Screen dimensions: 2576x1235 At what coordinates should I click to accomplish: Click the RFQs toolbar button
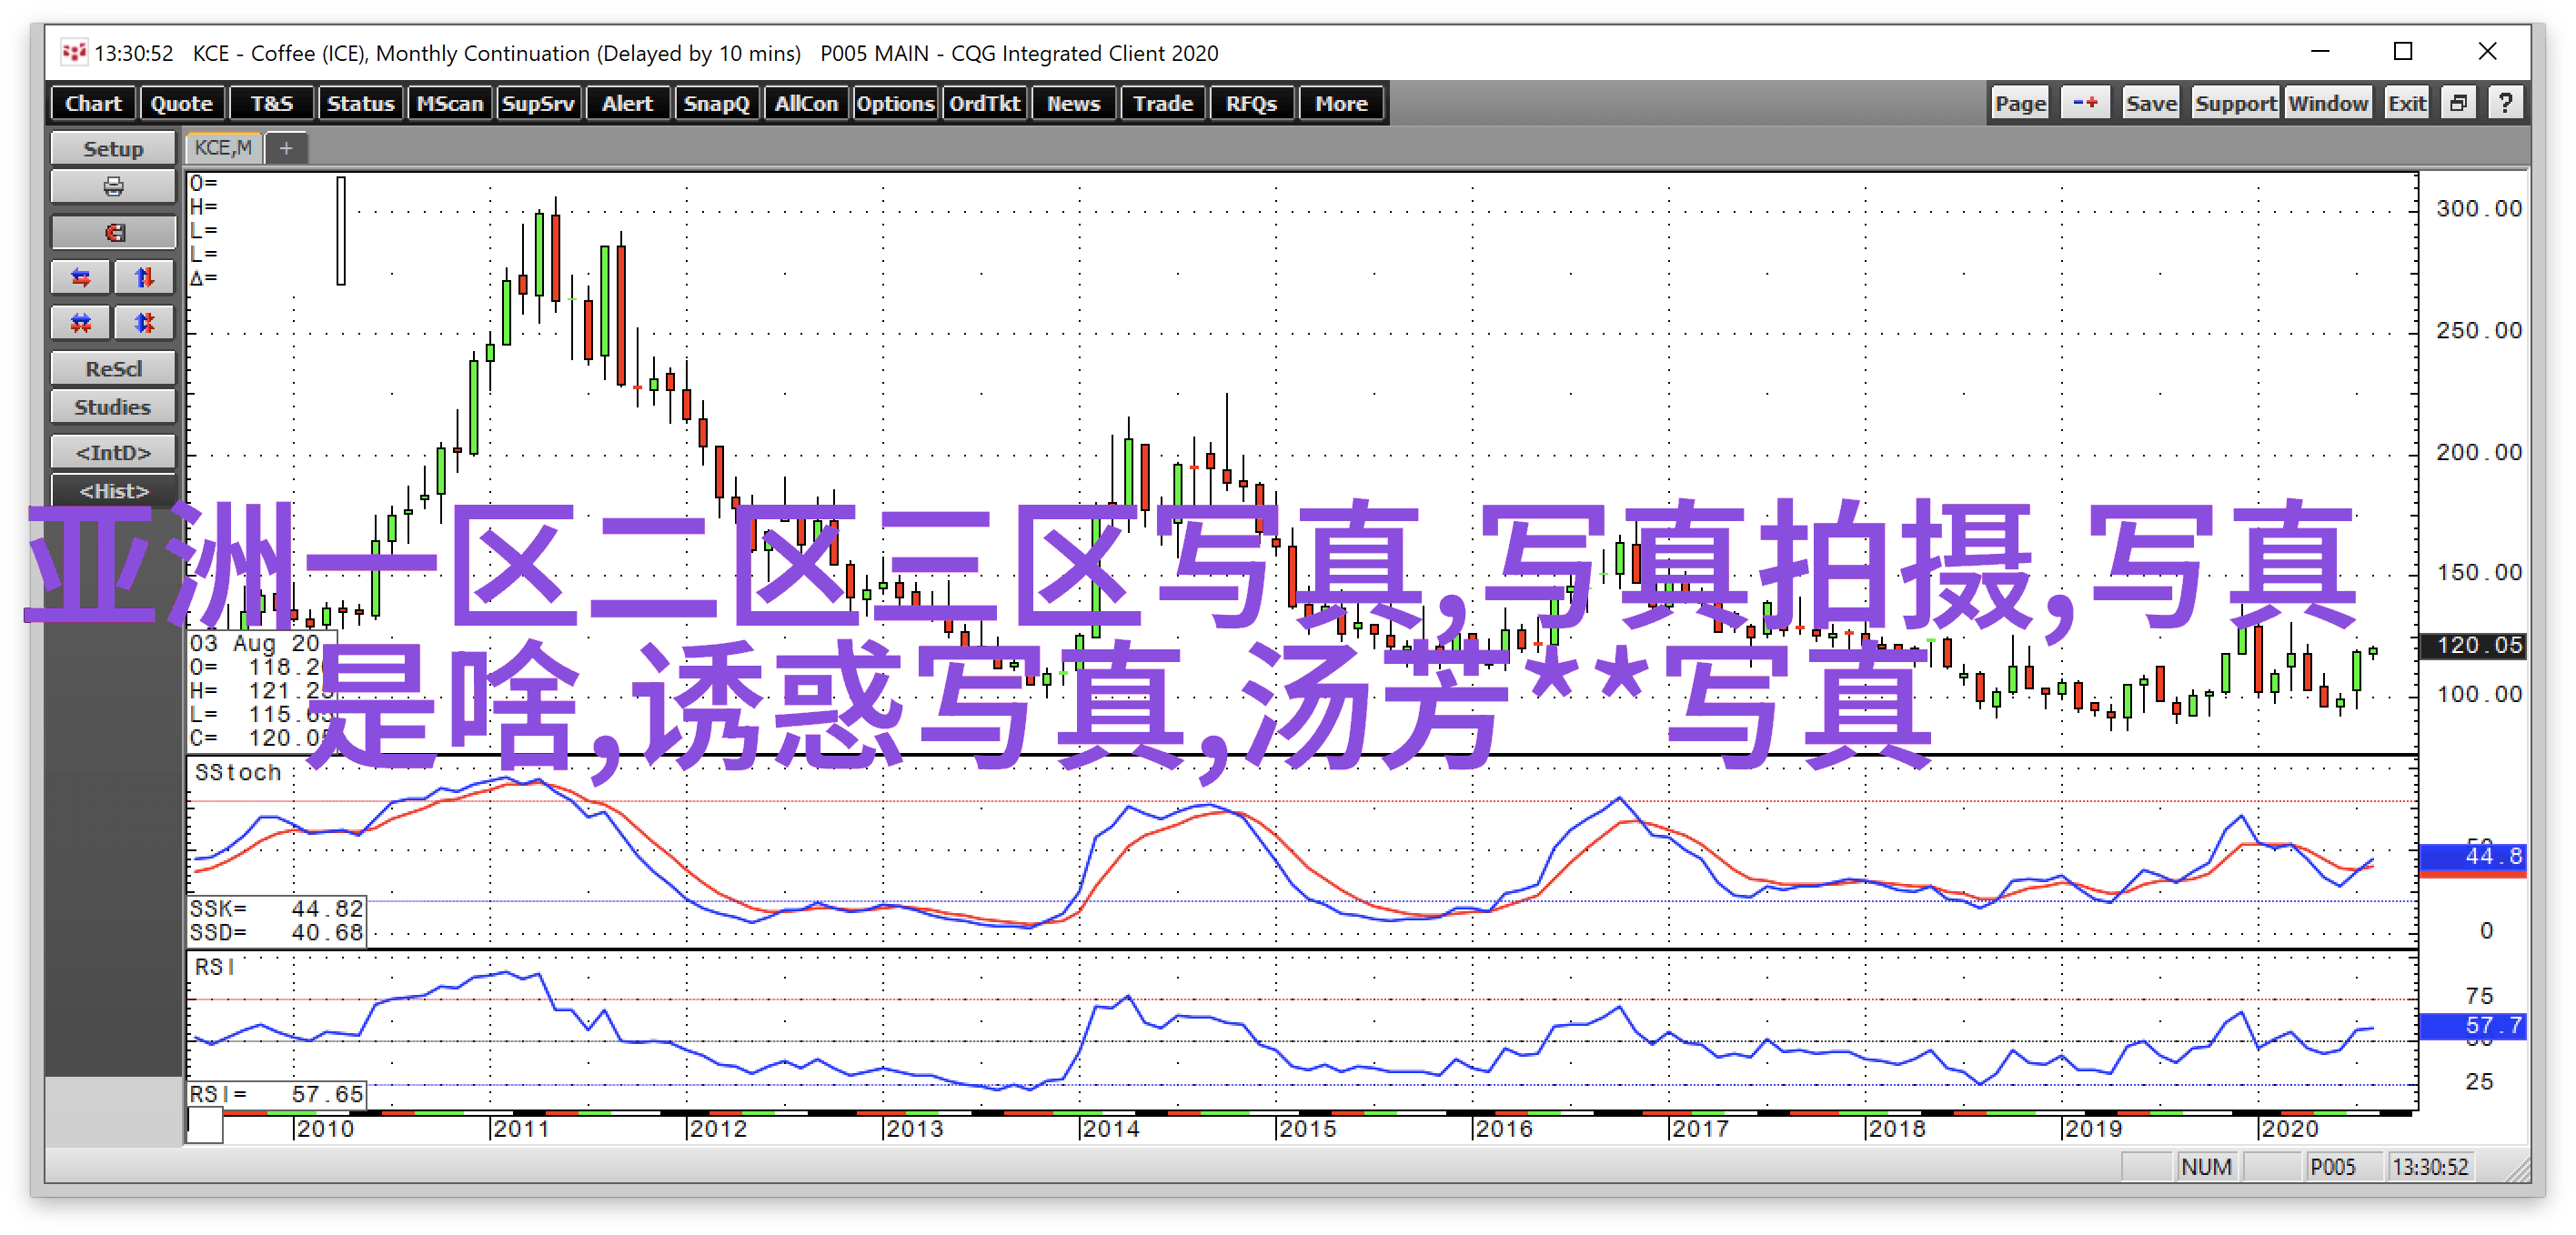tap(1251, 103)
